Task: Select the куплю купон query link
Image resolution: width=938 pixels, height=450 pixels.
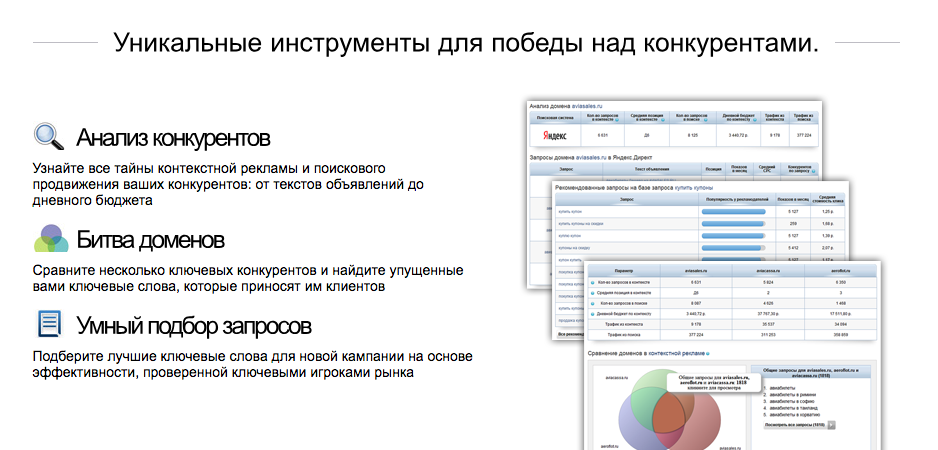Action: click(x=569, y=236)
